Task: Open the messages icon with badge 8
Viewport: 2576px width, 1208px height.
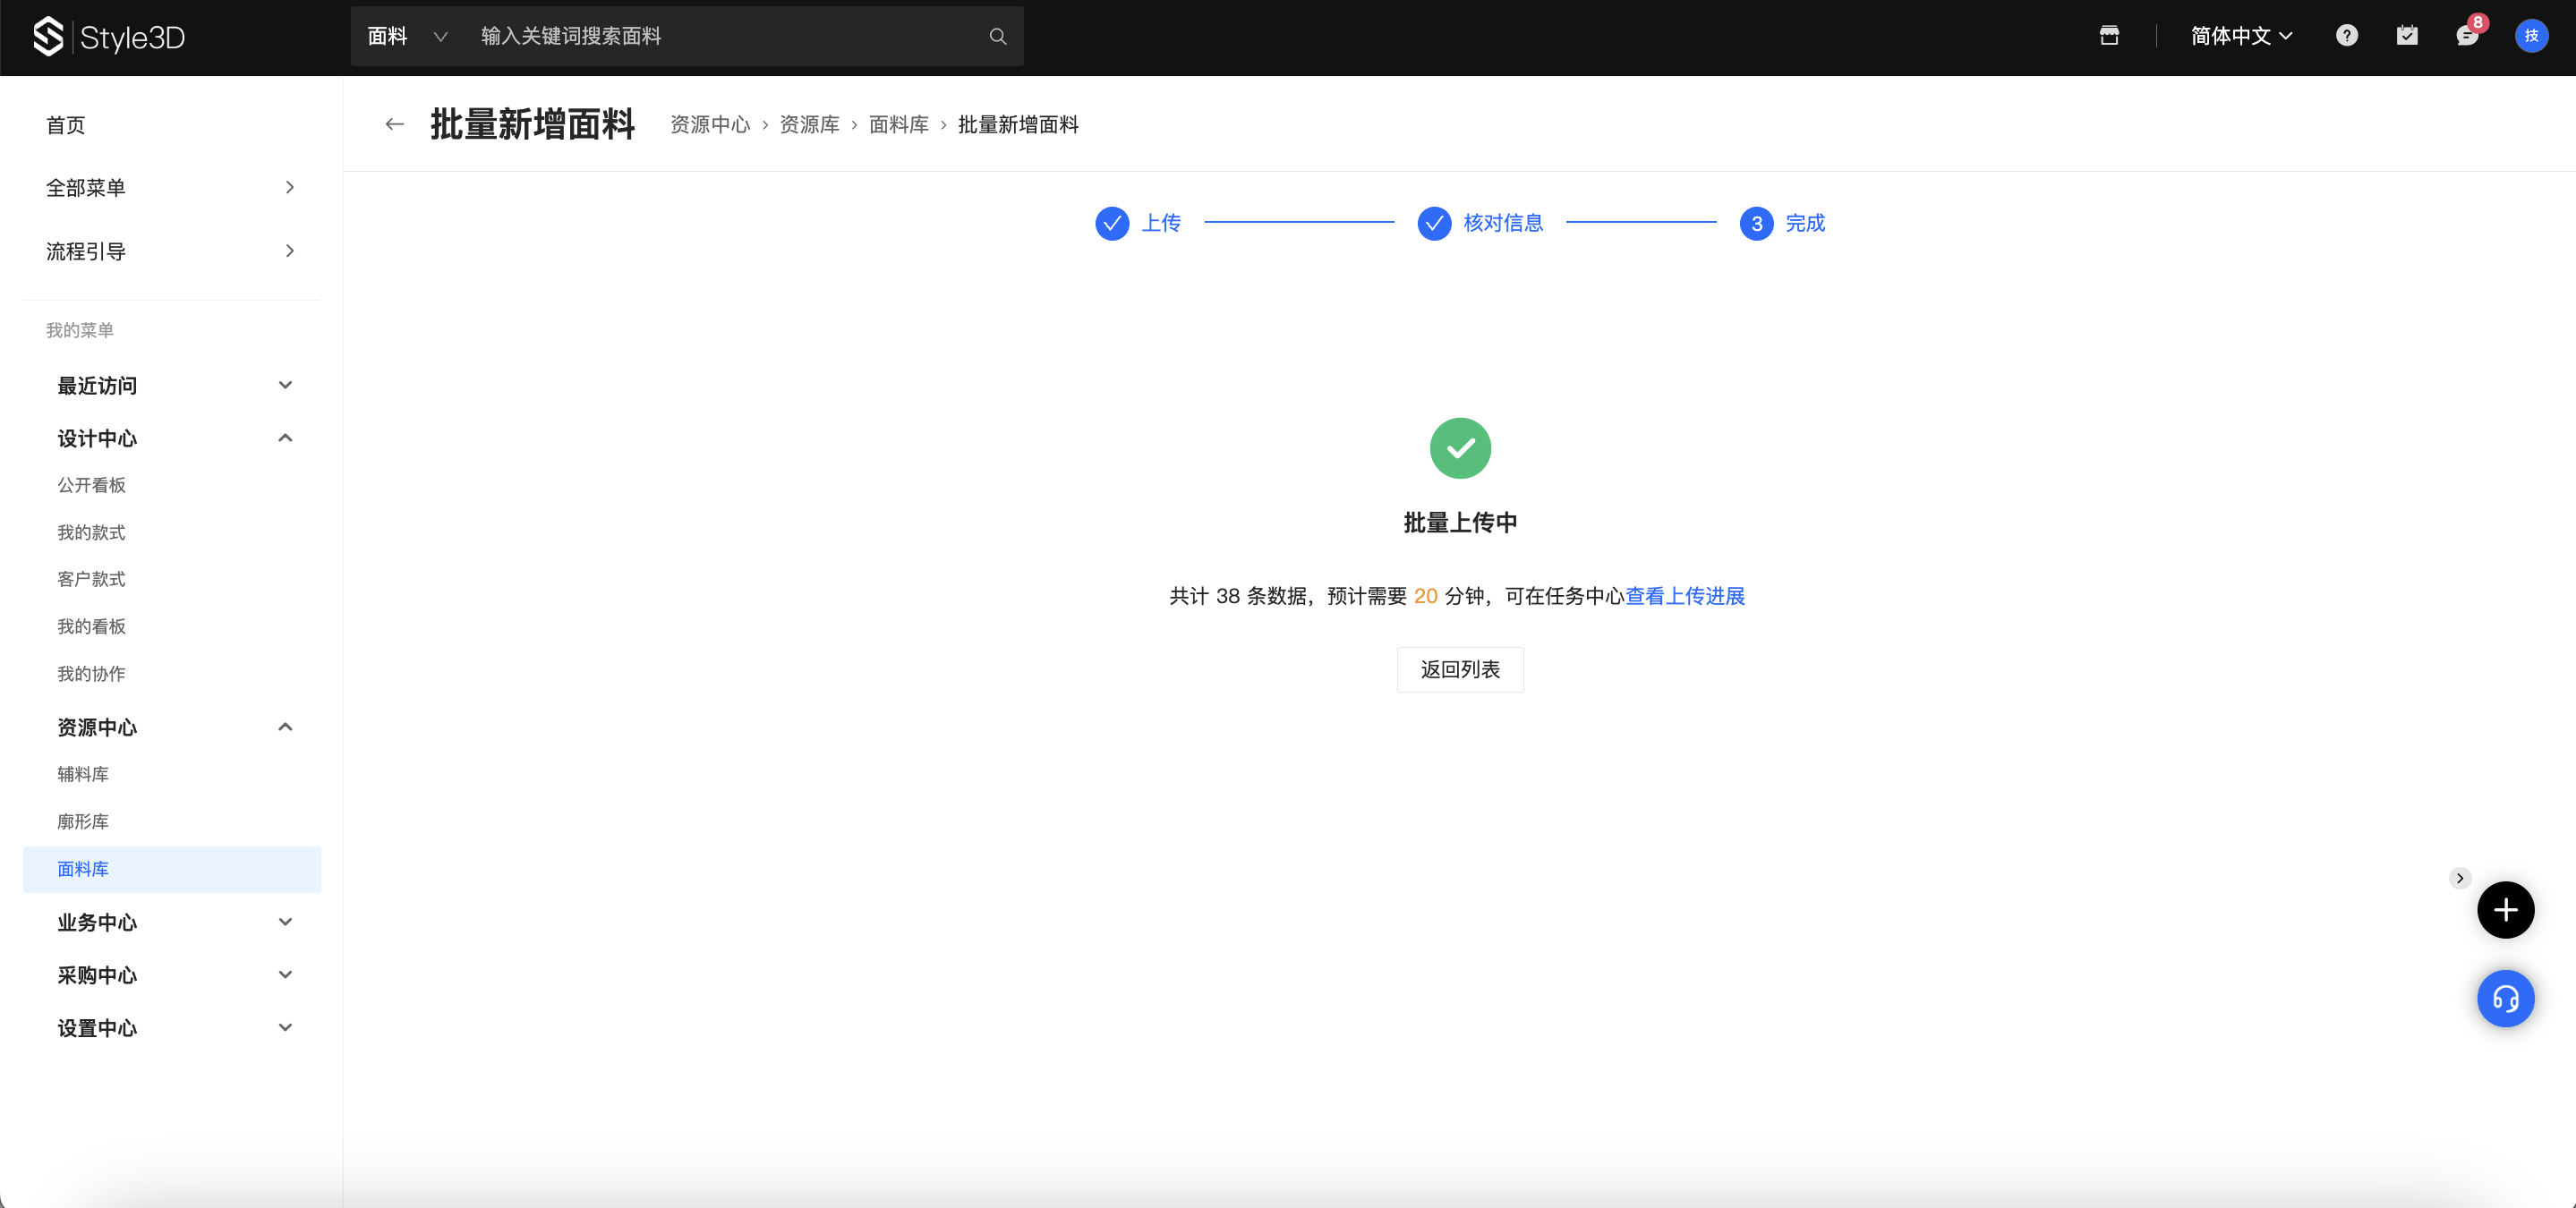Action: point(2466,36)
